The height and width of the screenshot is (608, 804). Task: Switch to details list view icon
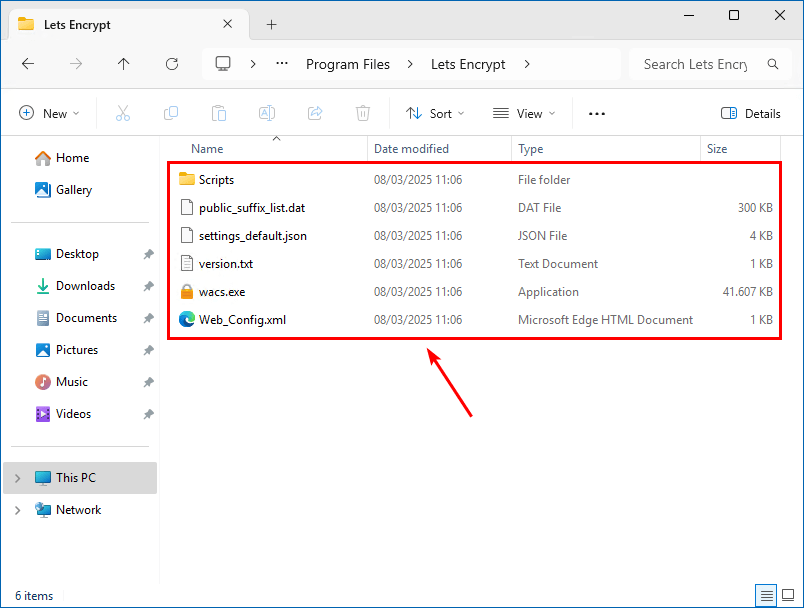766,596
